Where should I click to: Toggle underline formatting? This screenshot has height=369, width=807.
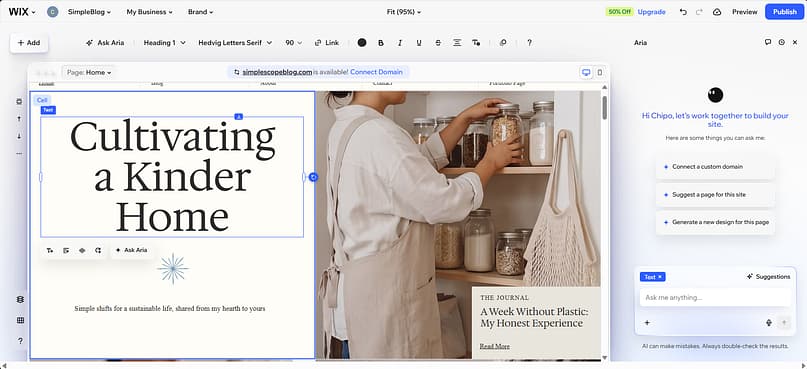(x=419, y=43)
